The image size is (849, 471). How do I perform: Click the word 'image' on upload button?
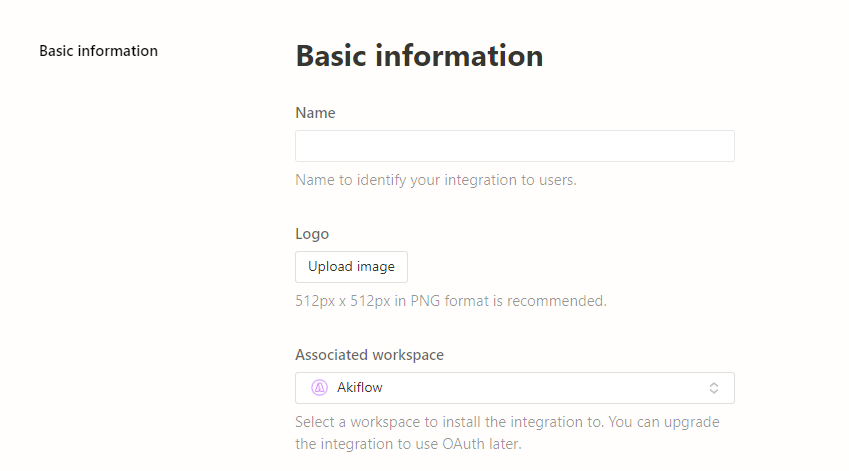375,267
